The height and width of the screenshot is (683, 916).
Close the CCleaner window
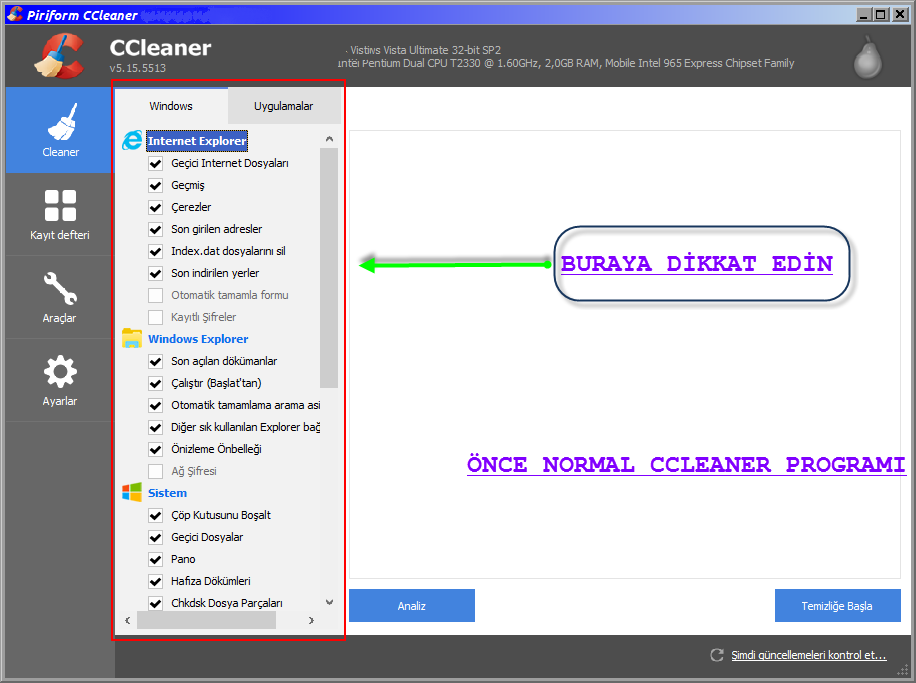point(900,15)
